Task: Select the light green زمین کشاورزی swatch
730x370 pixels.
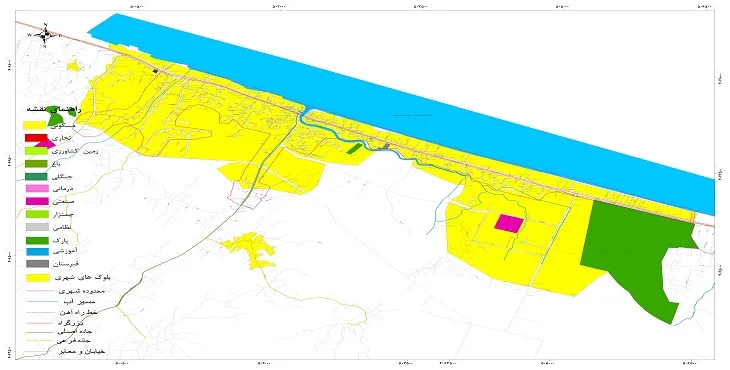Action: [35, 151]
